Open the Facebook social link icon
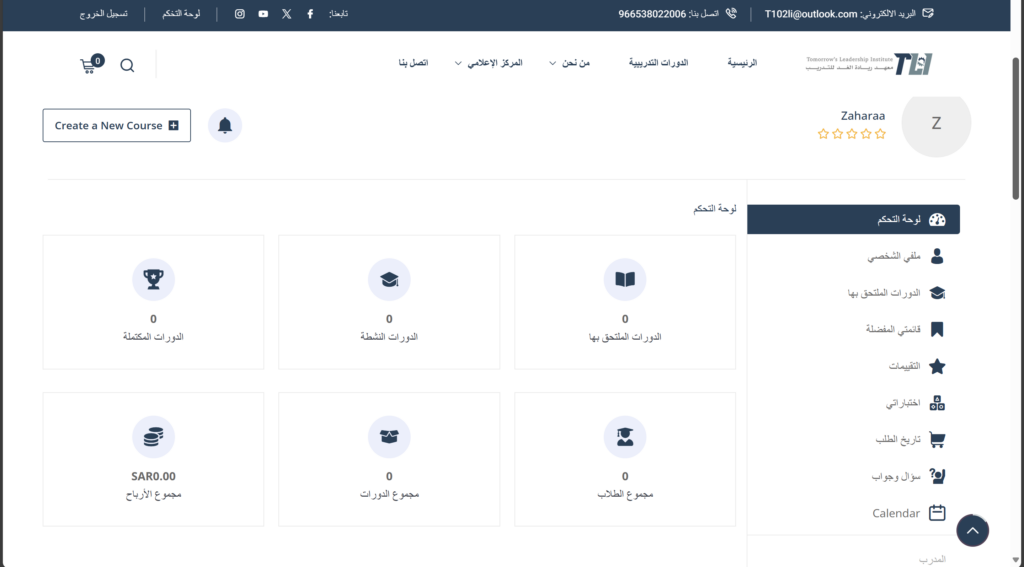 [310, 14]
